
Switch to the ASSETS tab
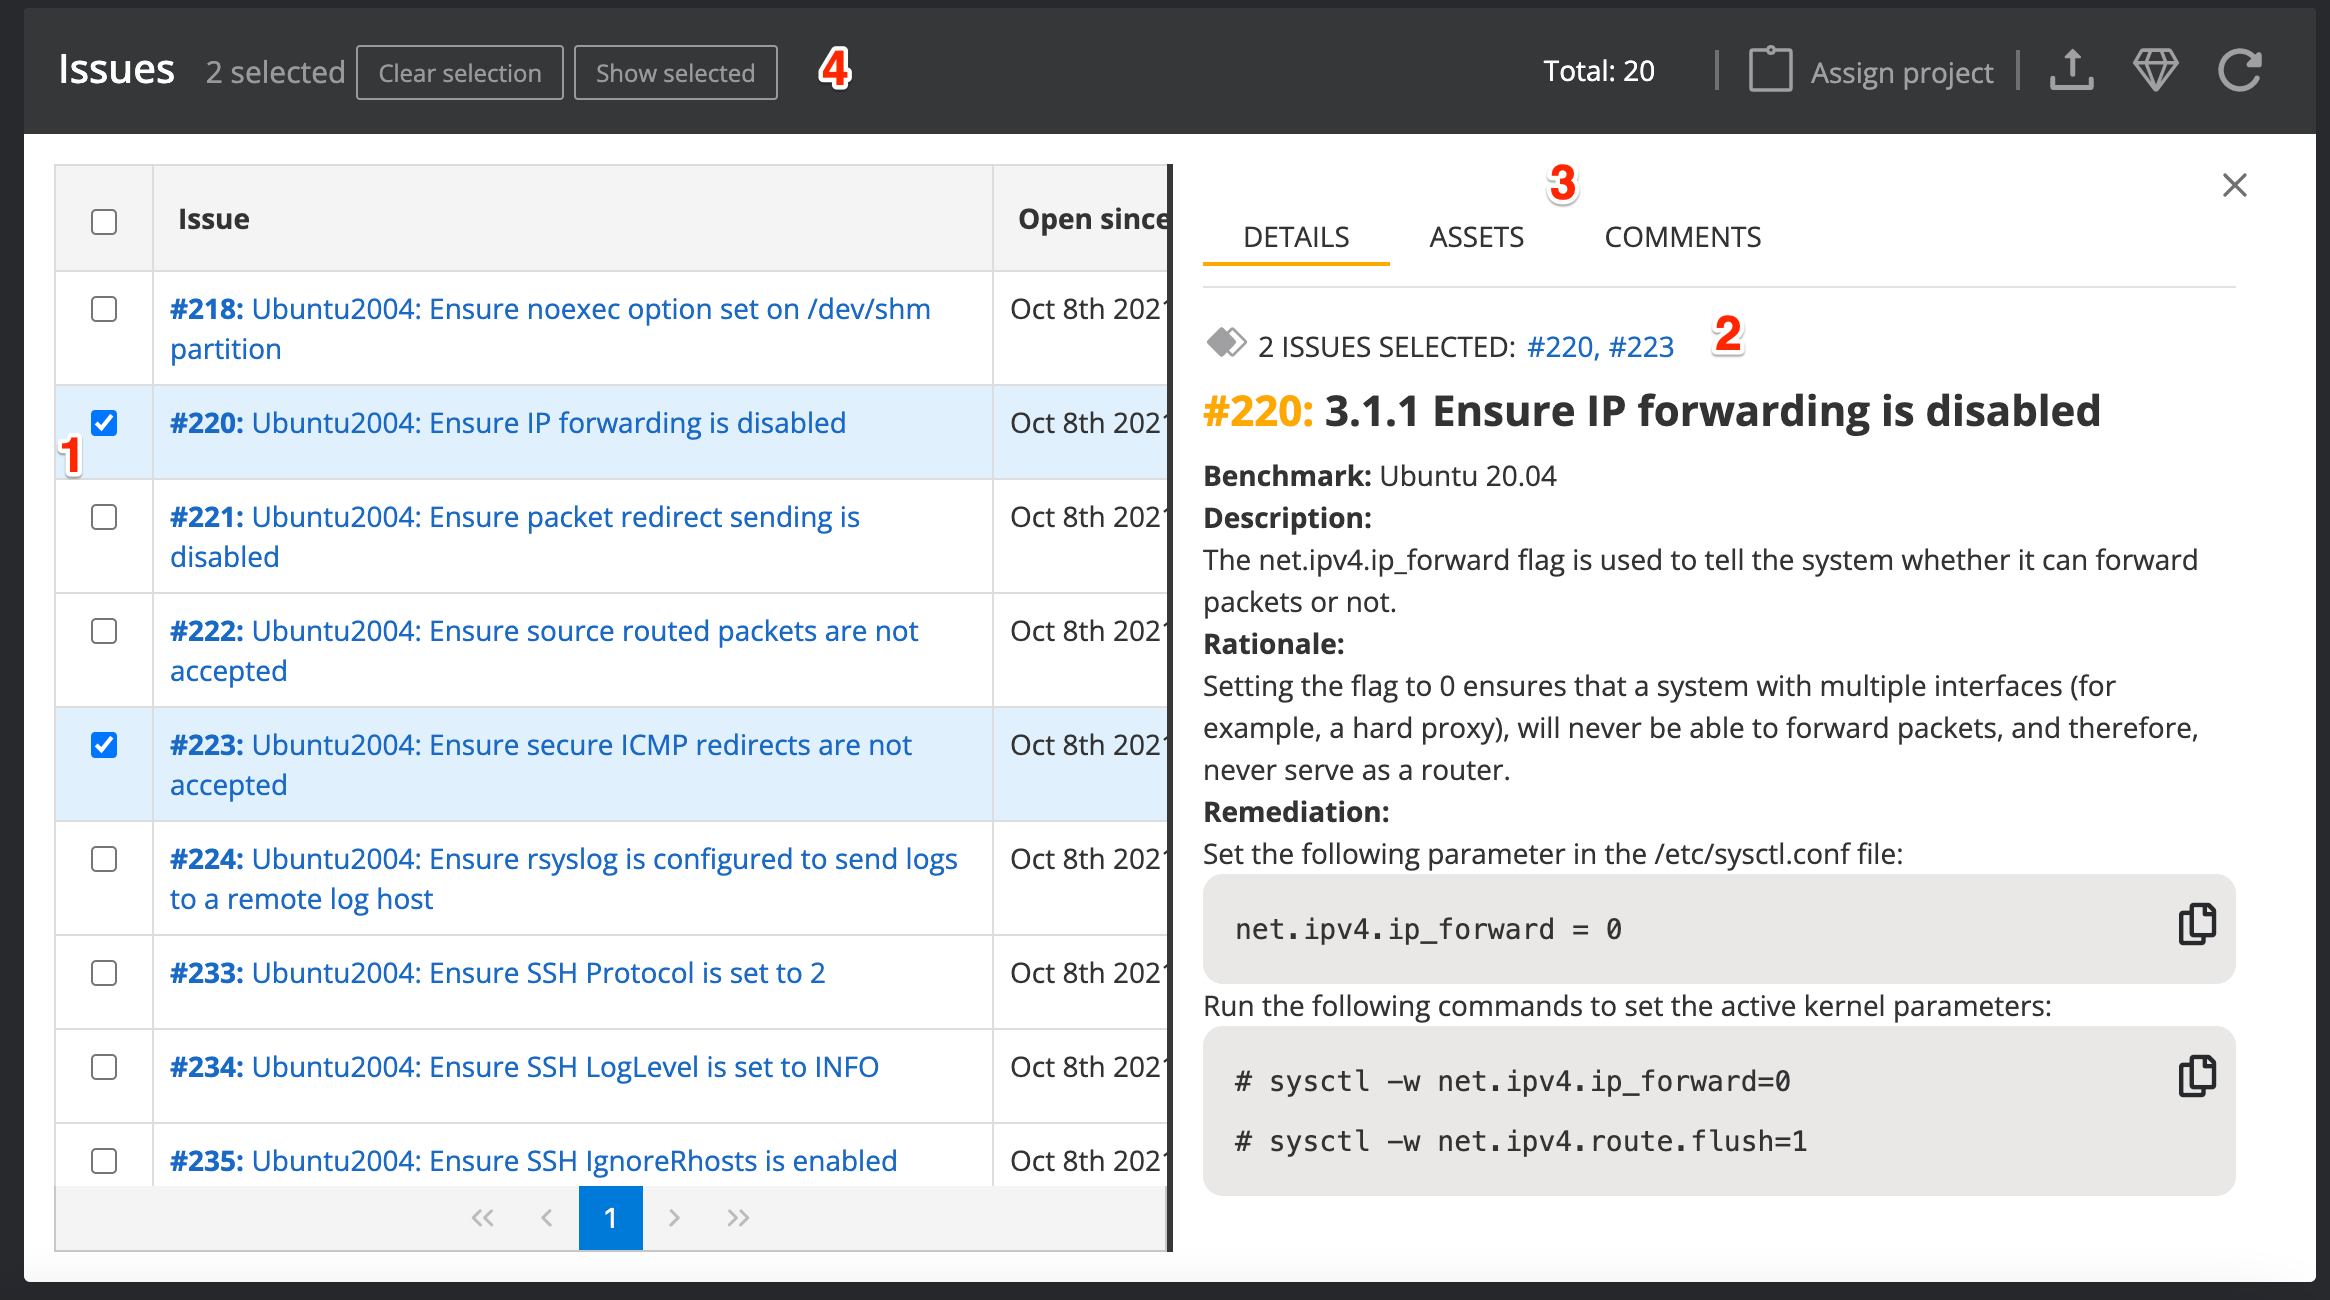(1476, 237)
